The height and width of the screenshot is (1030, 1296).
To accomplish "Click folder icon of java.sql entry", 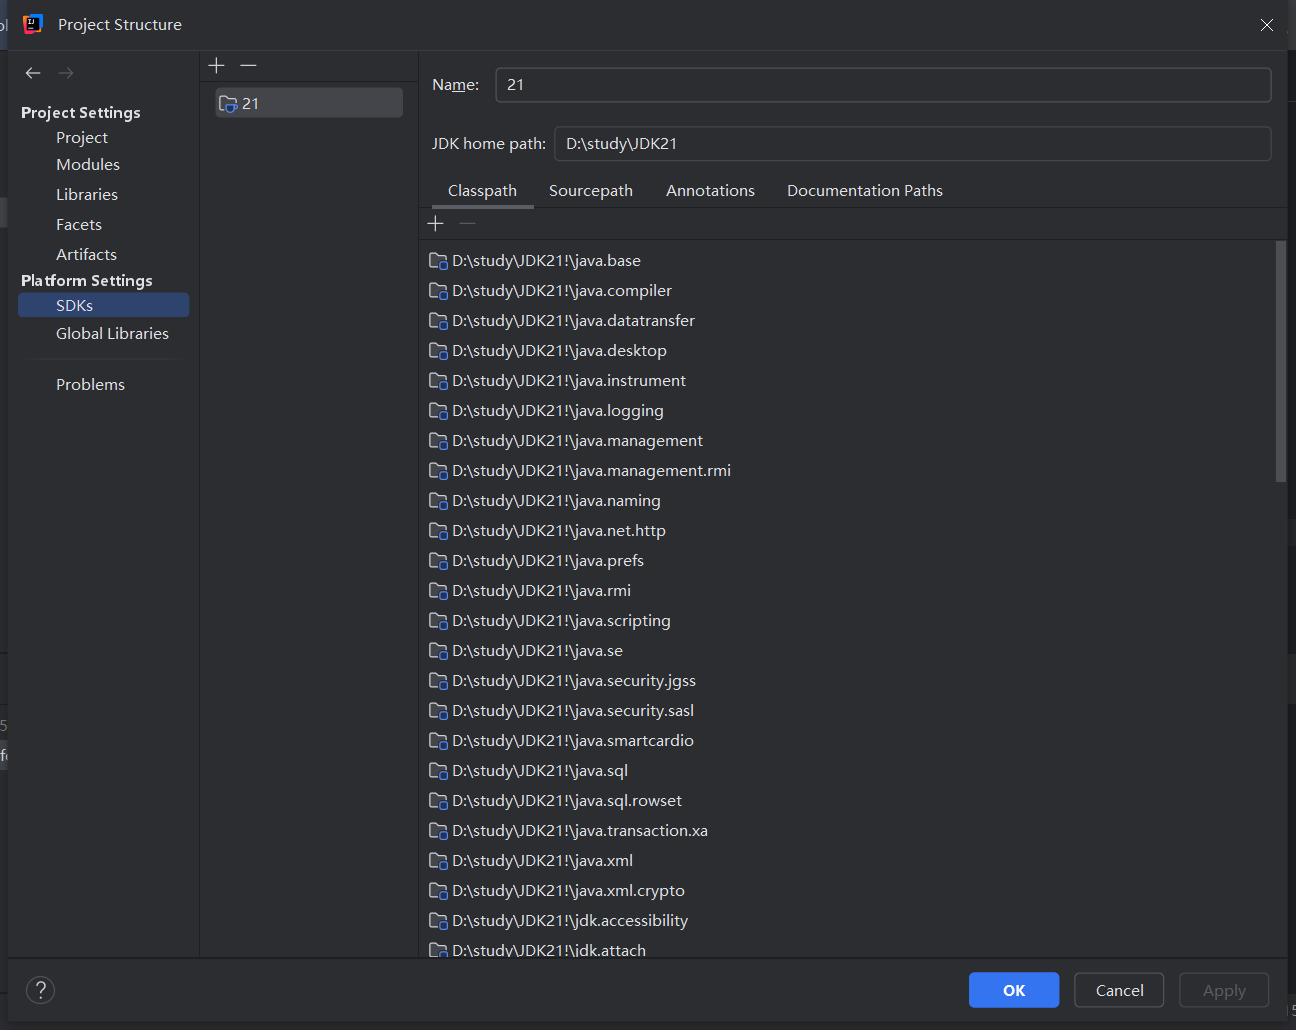I will 438,771.
